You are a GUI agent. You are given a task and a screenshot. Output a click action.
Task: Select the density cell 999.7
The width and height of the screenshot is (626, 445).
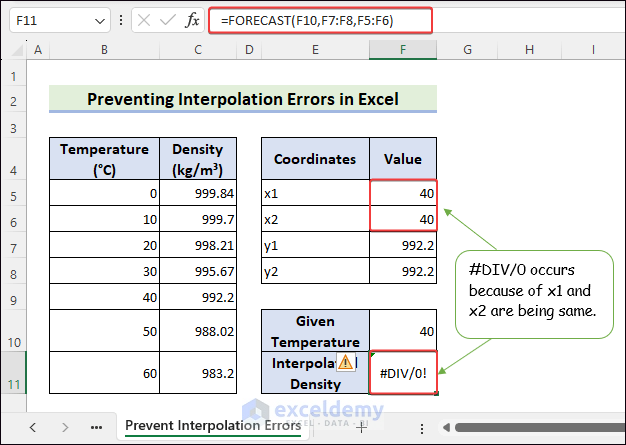(198, 219)
